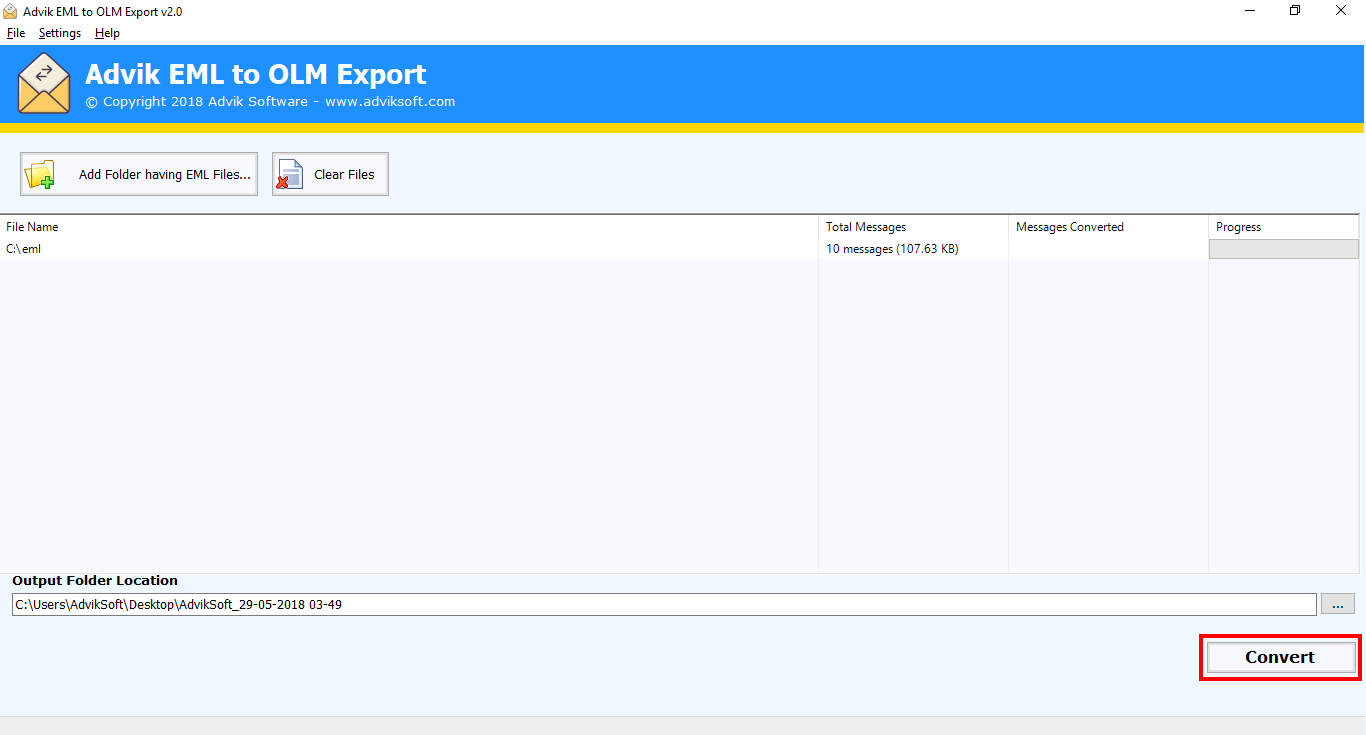Open the output folder browse dialog via ... button
Image resolution: width=1366 pixels, height=735 pixels.
point(1337,604)
